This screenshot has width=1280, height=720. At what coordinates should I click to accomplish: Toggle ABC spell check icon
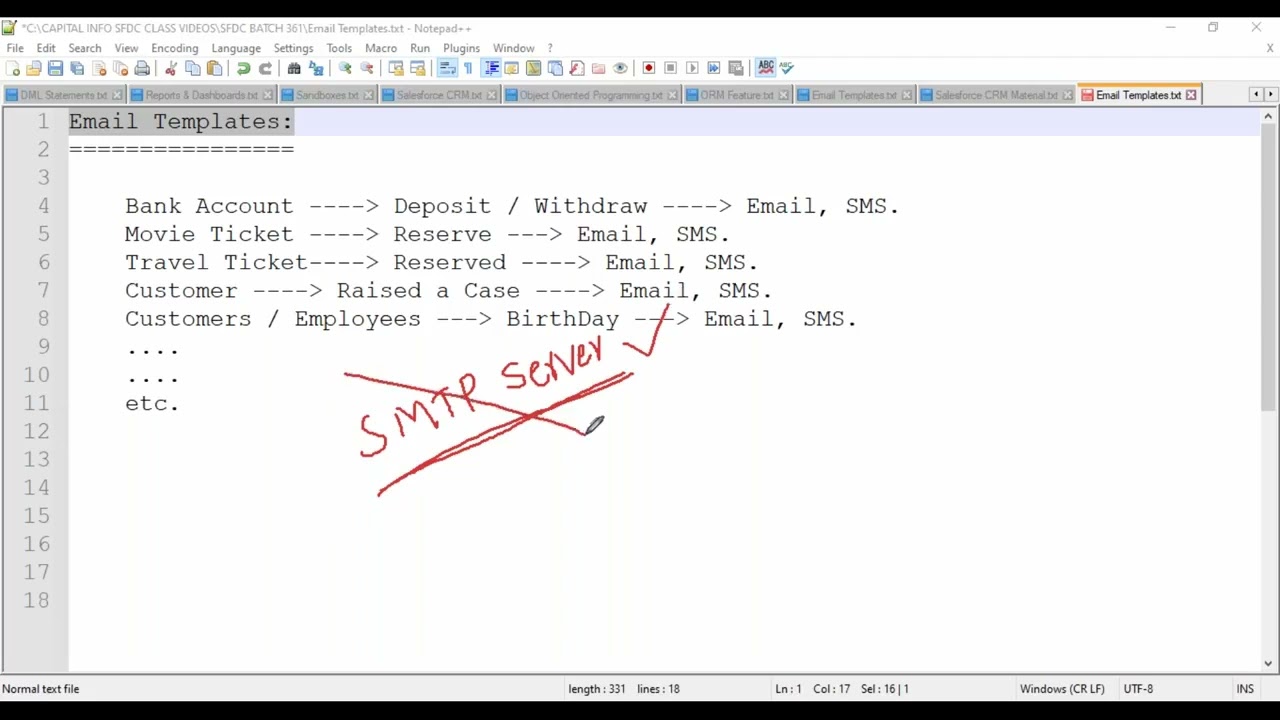tap(766, 68)
